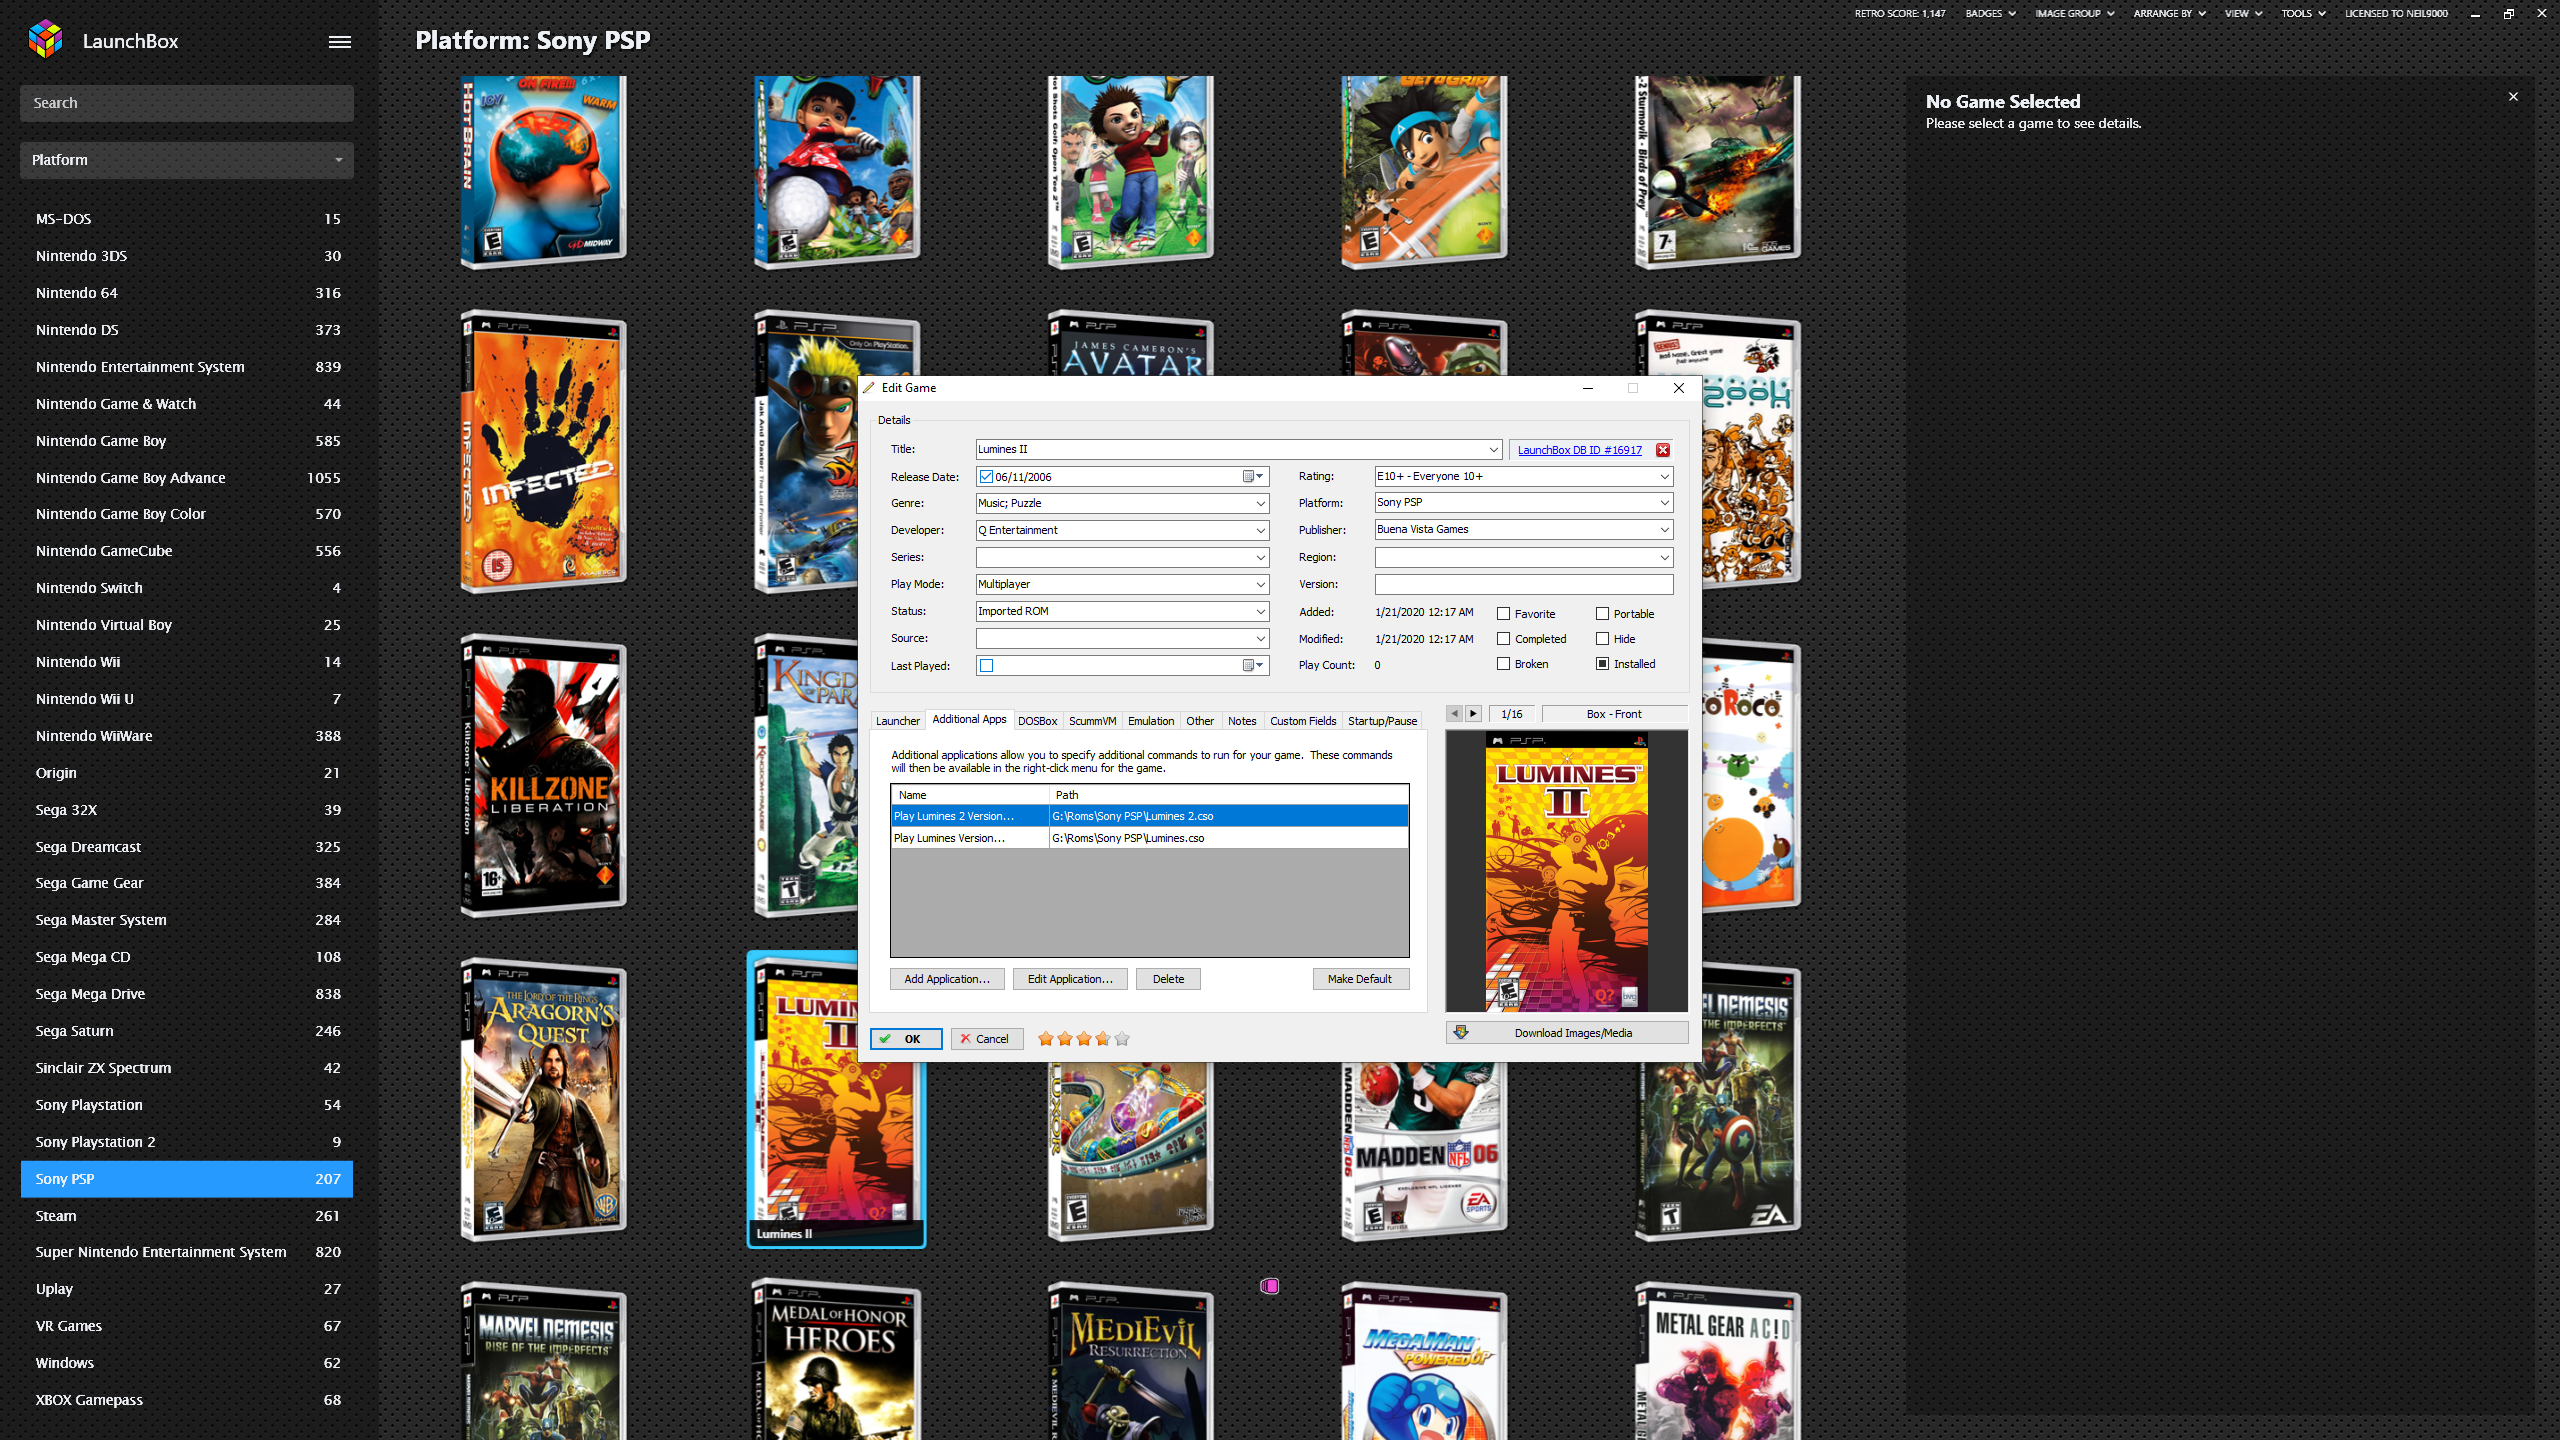Open the Status dropdown
The image size is (2560, 1440).
1260,612
